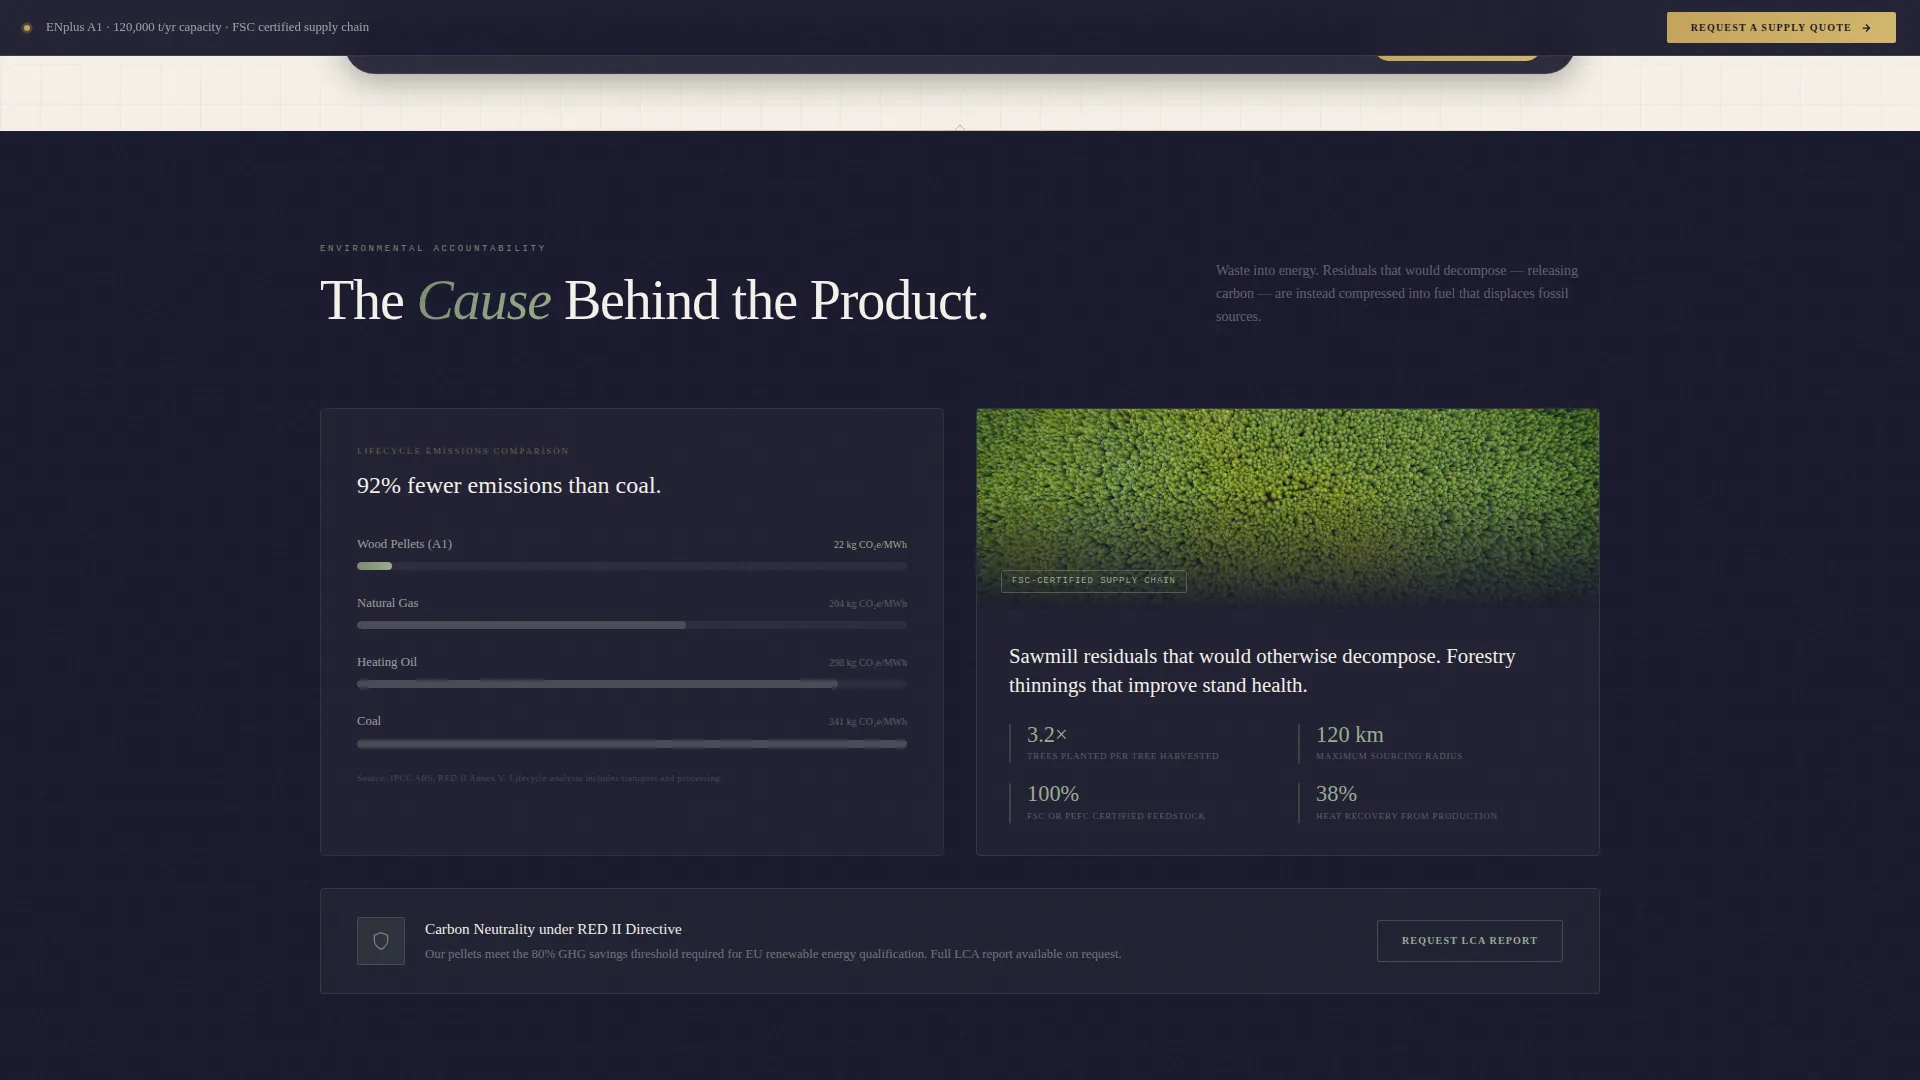This screenshot has width=1920, height=1080.
Task: Click the Heating Oil emissions bar
Action: [632, 684]
